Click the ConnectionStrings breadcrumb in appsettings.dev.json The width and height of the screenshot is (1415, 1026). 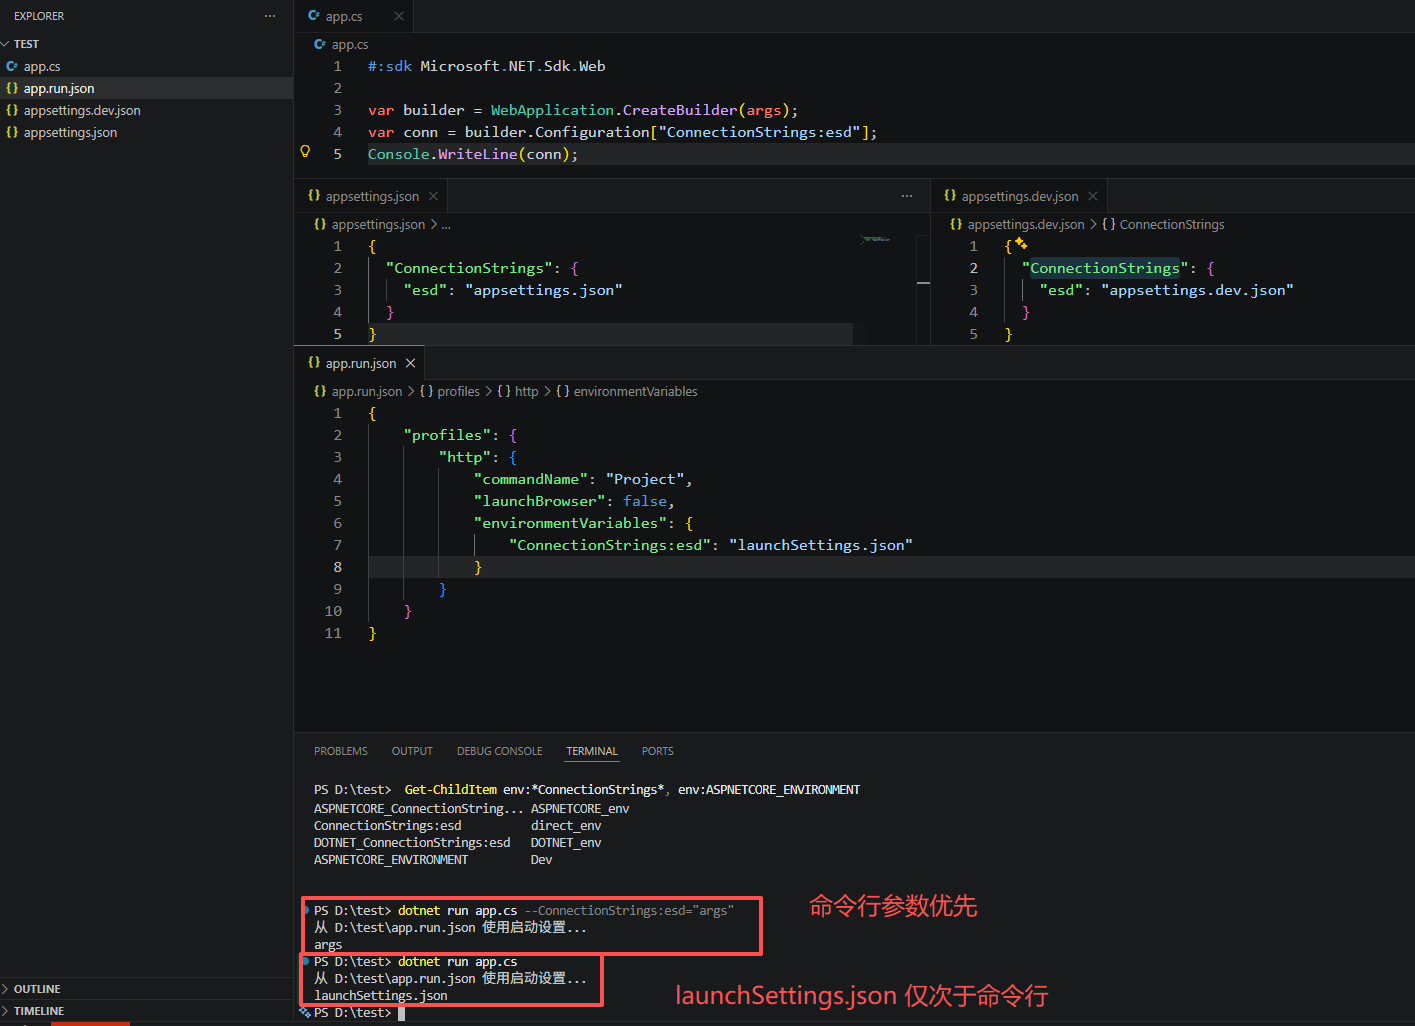1172,224
